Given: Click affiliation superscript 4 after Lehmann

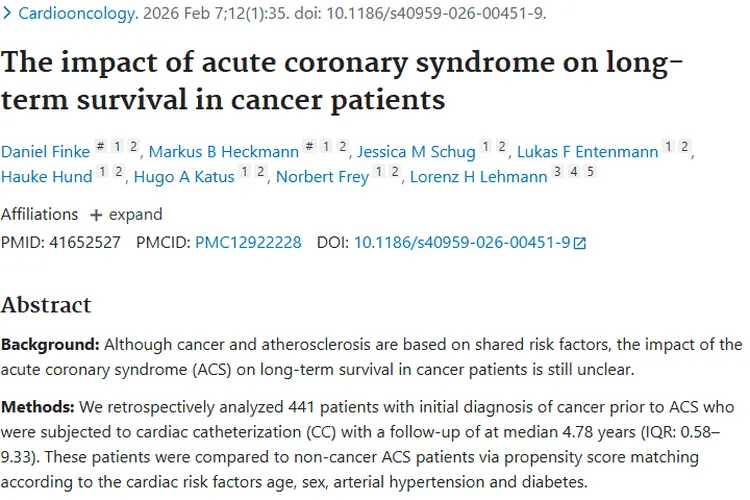Looking at the screenshot, I should click(574, 172).
